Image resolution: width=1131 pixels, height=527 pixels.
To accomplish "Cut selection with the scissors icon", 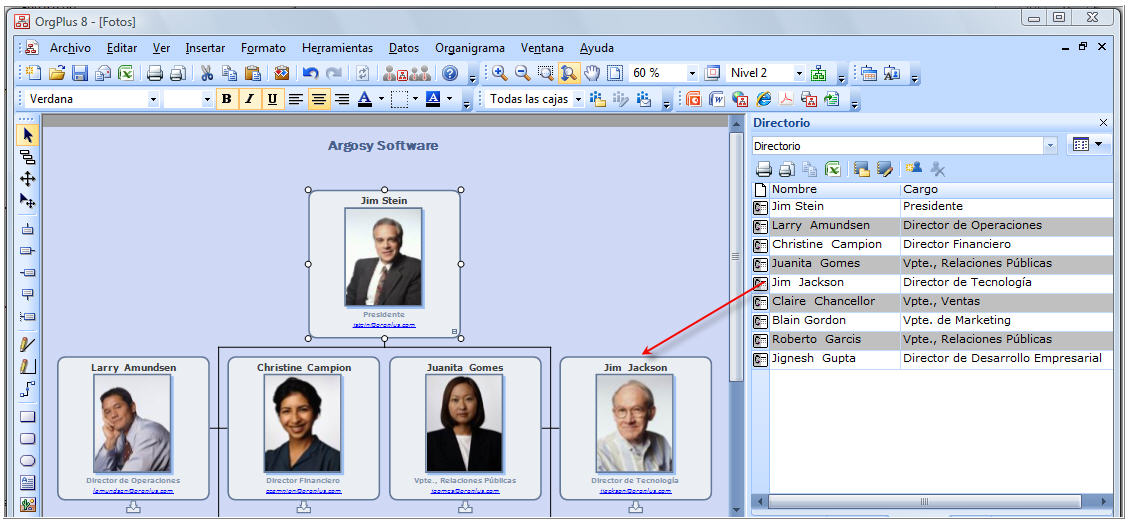I will (x=207, y=73).
